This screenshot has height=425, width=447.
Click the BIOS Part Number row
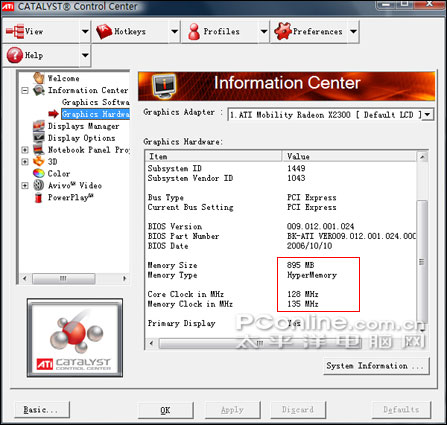(282, 236)
